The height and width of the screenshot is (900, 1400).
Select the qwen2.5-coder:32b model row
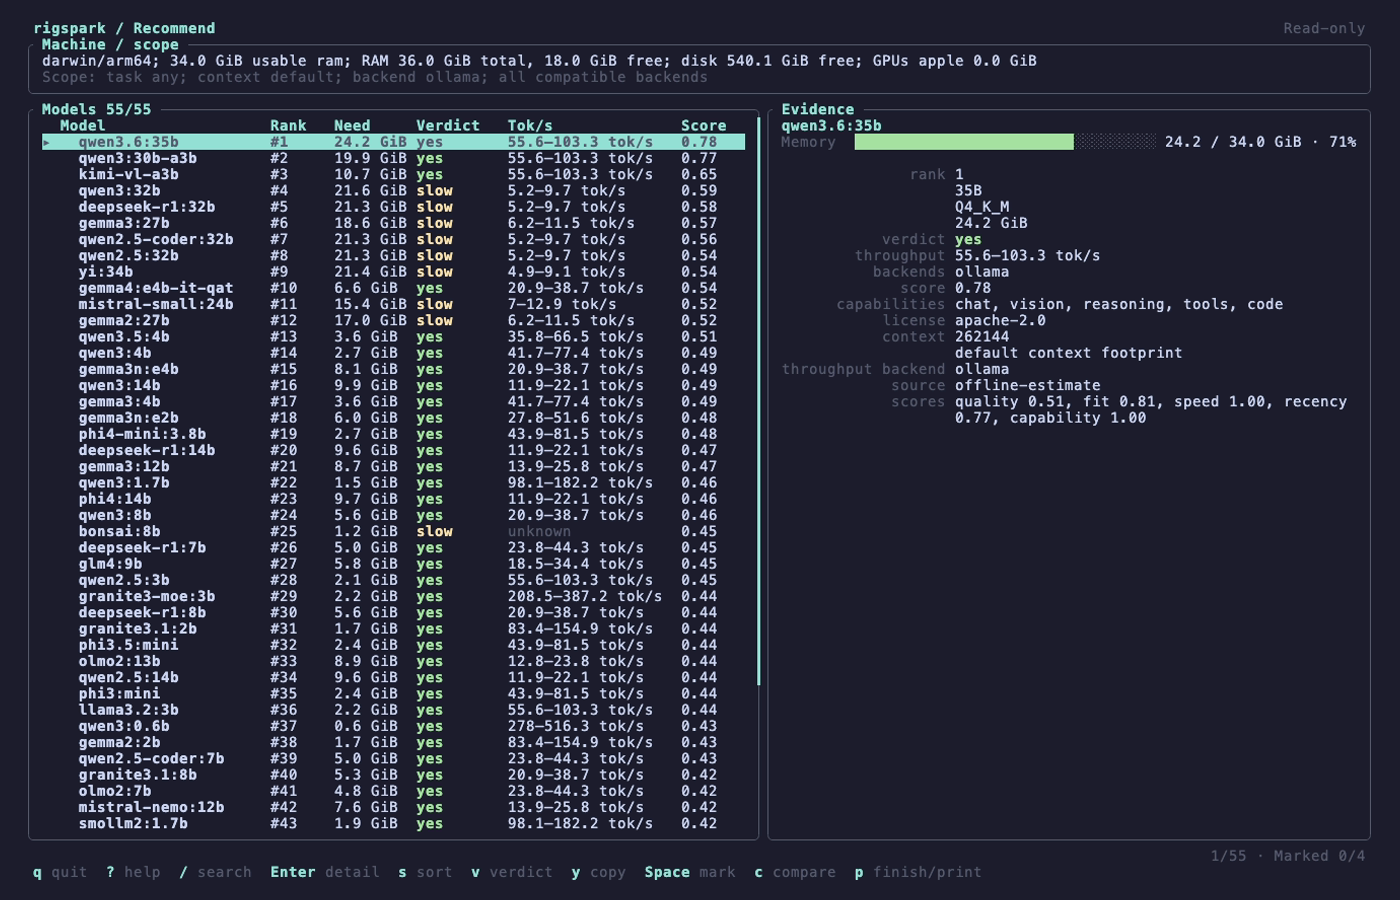[393, 239]
